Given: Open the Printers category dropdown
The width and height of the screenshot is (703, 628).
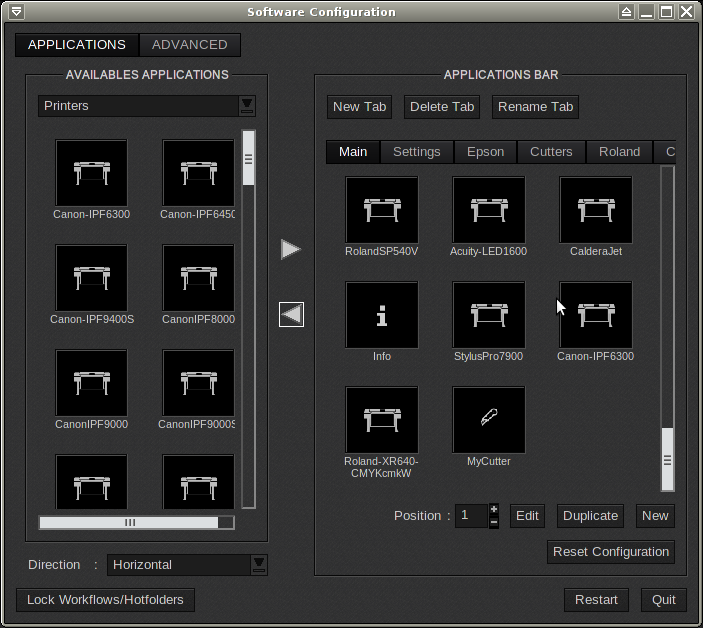Looking at the screenshot, I should pyautogui.click(x=247, y=106).
